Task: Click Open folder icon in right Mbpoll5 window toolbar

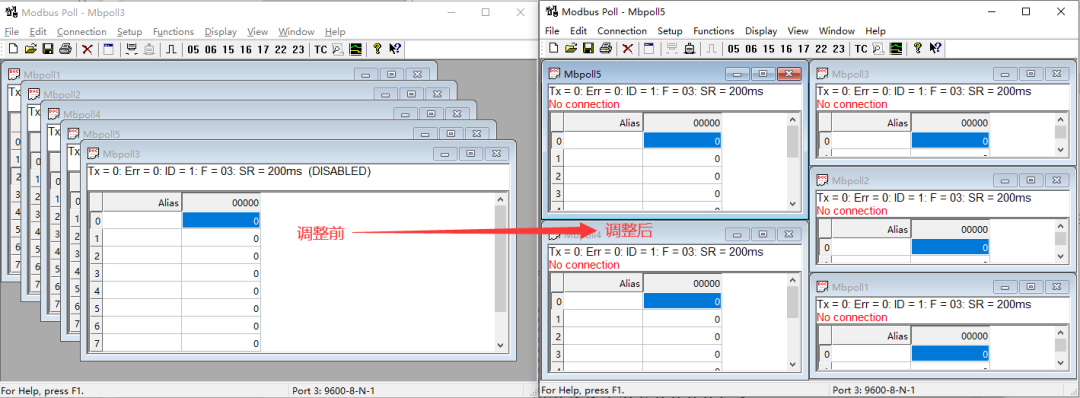Action: tap(571, 48)
